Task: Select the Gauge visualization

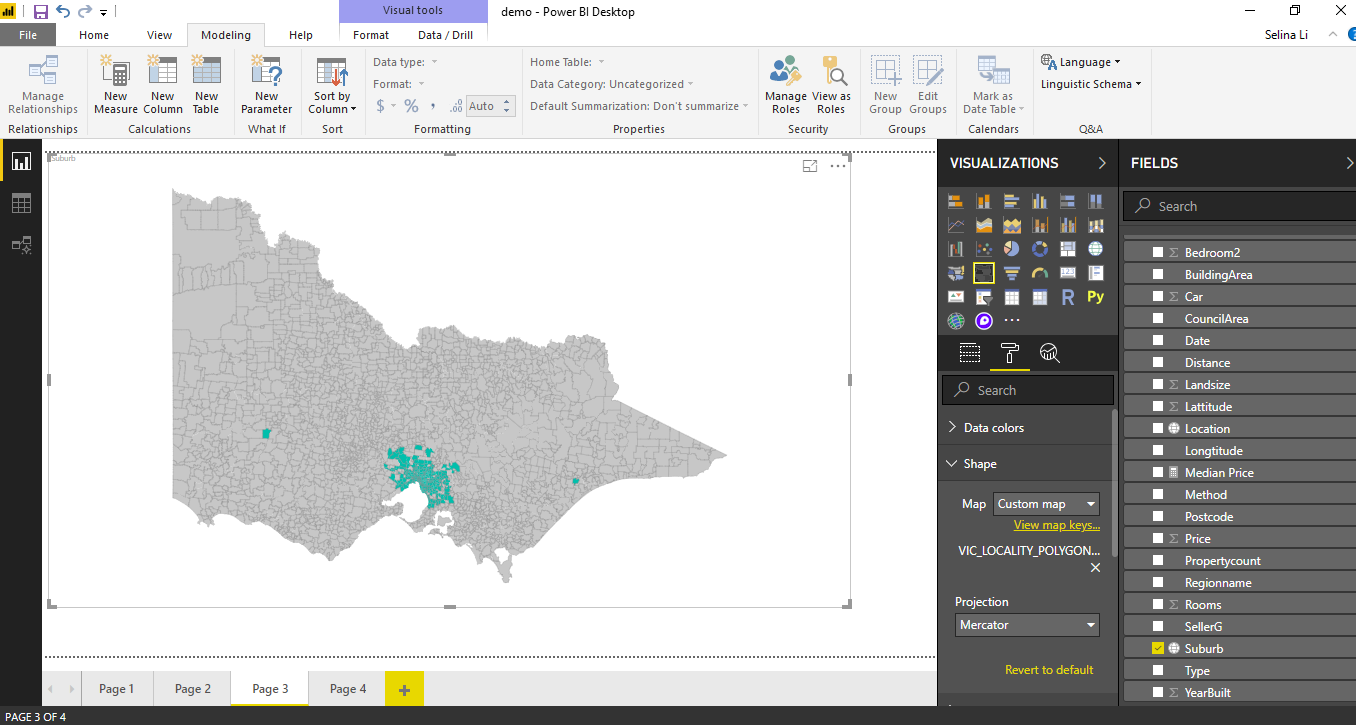Action: [1039, 272]
